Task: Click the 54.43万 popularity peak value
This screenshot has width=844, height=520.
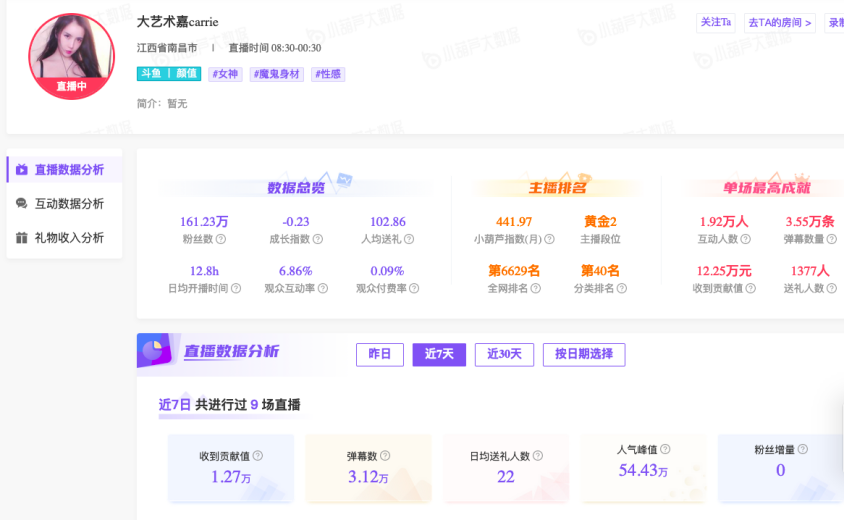Action: (x=643, y=470)
